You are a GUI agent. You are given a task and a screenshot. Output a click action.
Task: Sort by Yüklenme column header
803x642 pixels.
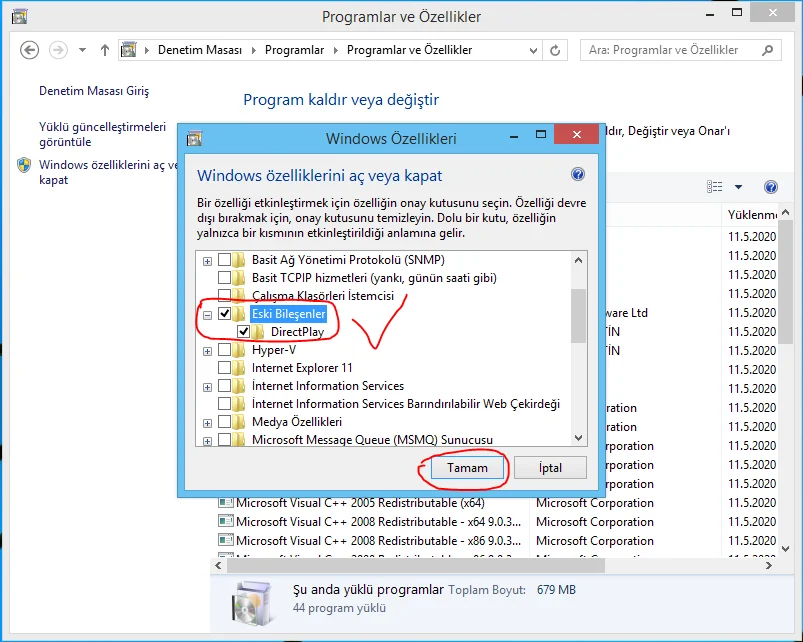752,215
